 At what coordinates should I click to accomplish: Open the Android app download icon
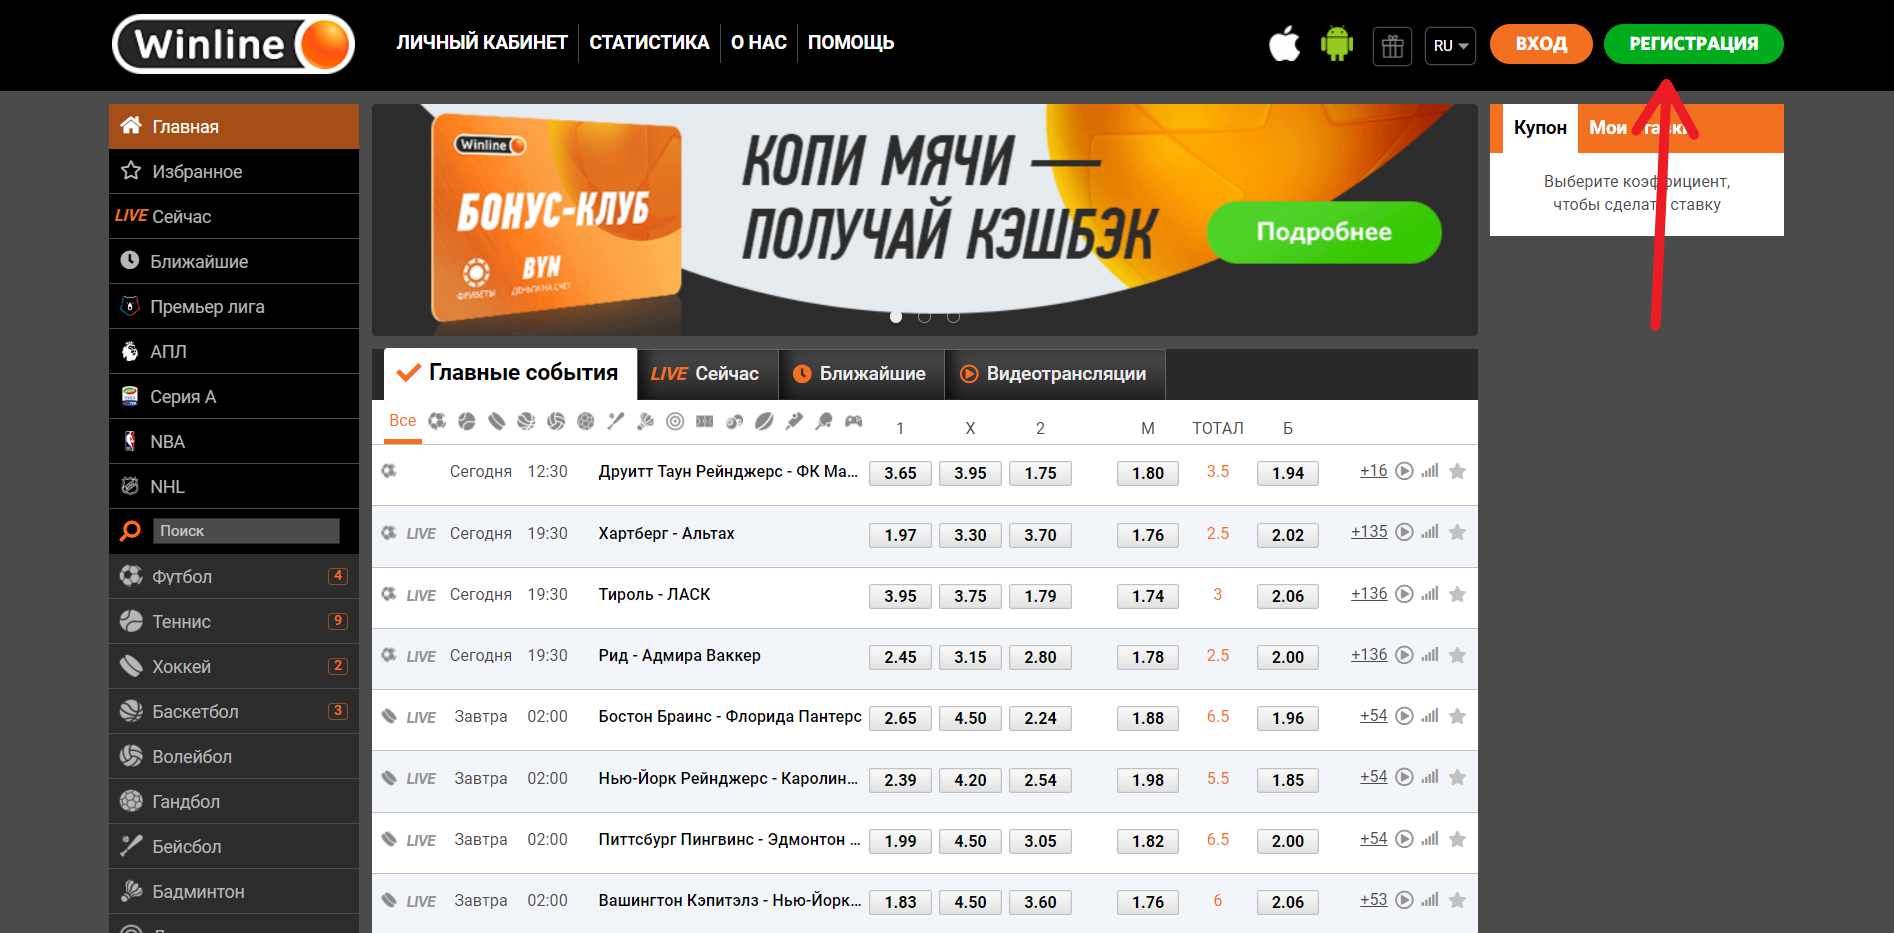1337,44
